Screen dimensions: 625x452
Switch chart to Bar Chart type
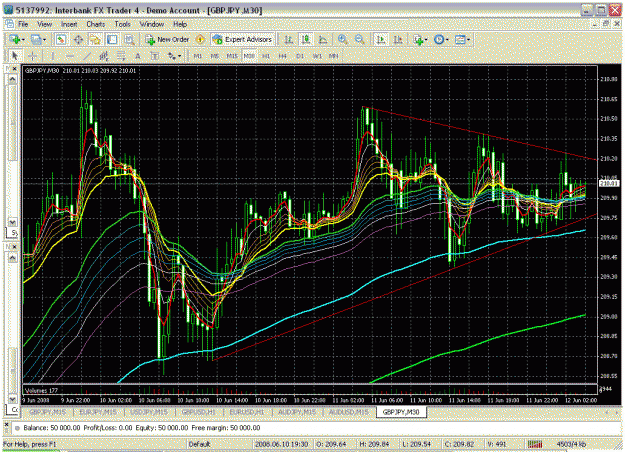(289, 39)
